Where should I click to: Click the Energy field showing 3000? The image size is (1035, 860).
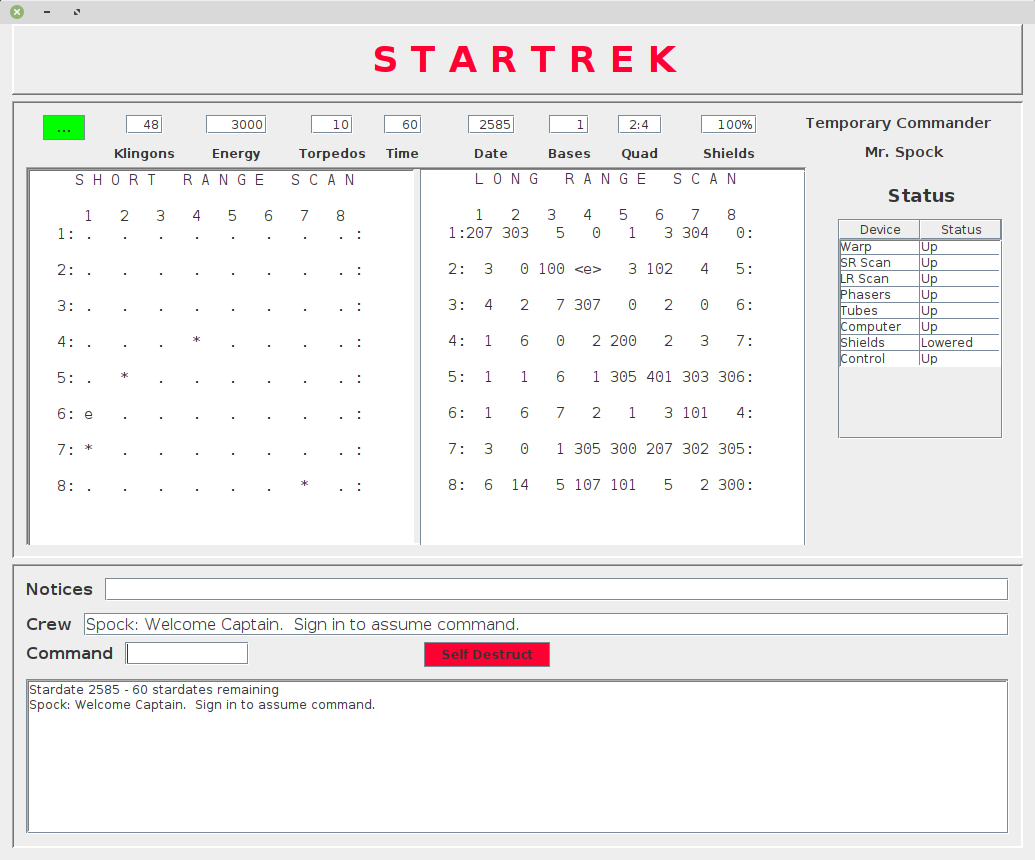[x=236, y=124]
